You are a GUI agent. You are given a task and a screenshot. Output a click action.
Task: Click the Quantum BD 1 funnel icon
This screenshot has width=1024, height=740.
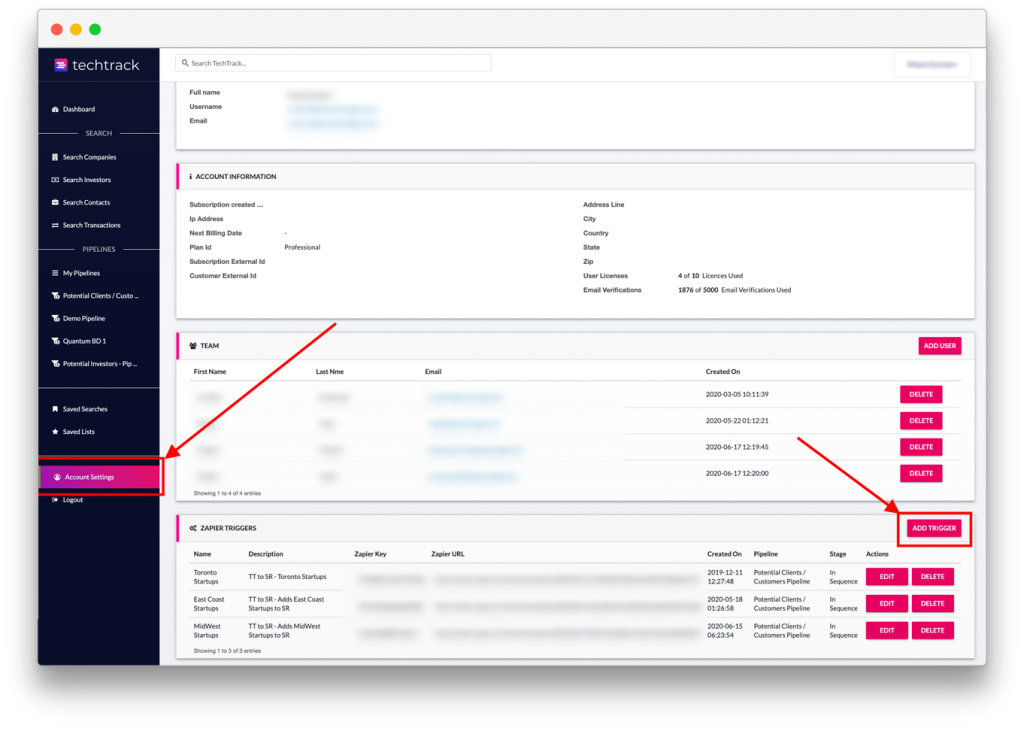56,341
